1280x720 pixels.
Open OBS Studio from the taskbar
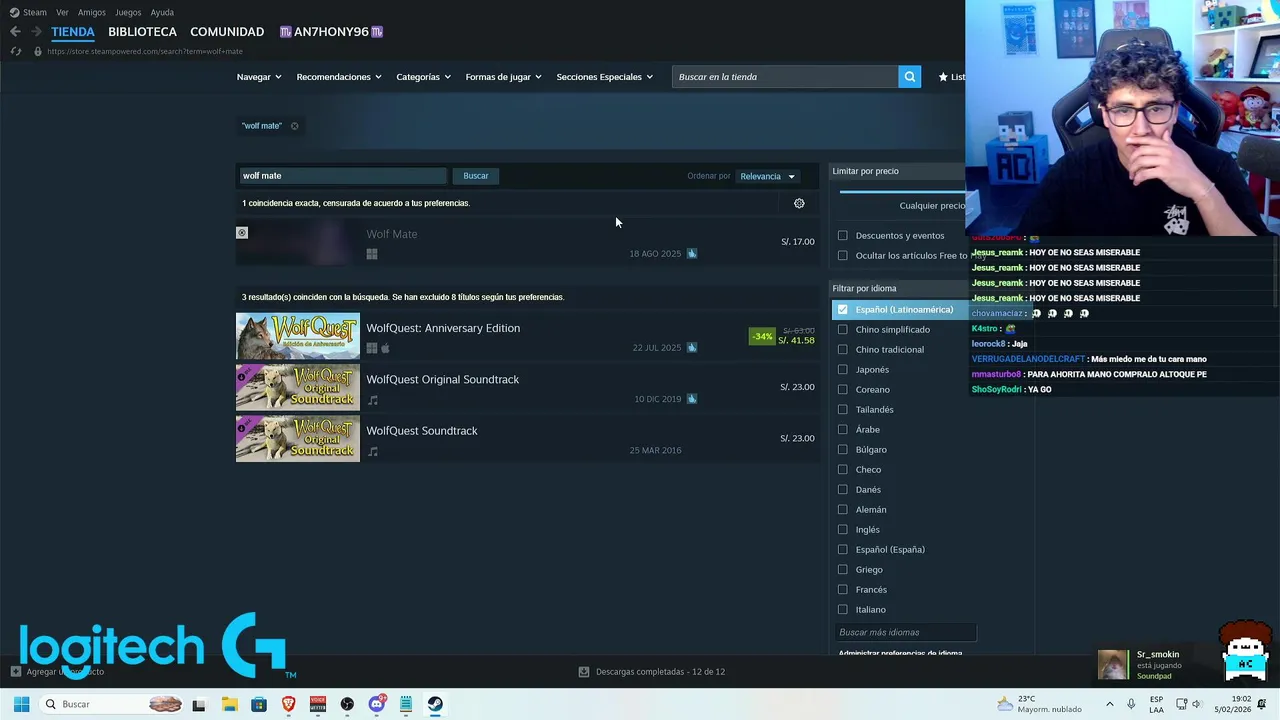point(347,704)
